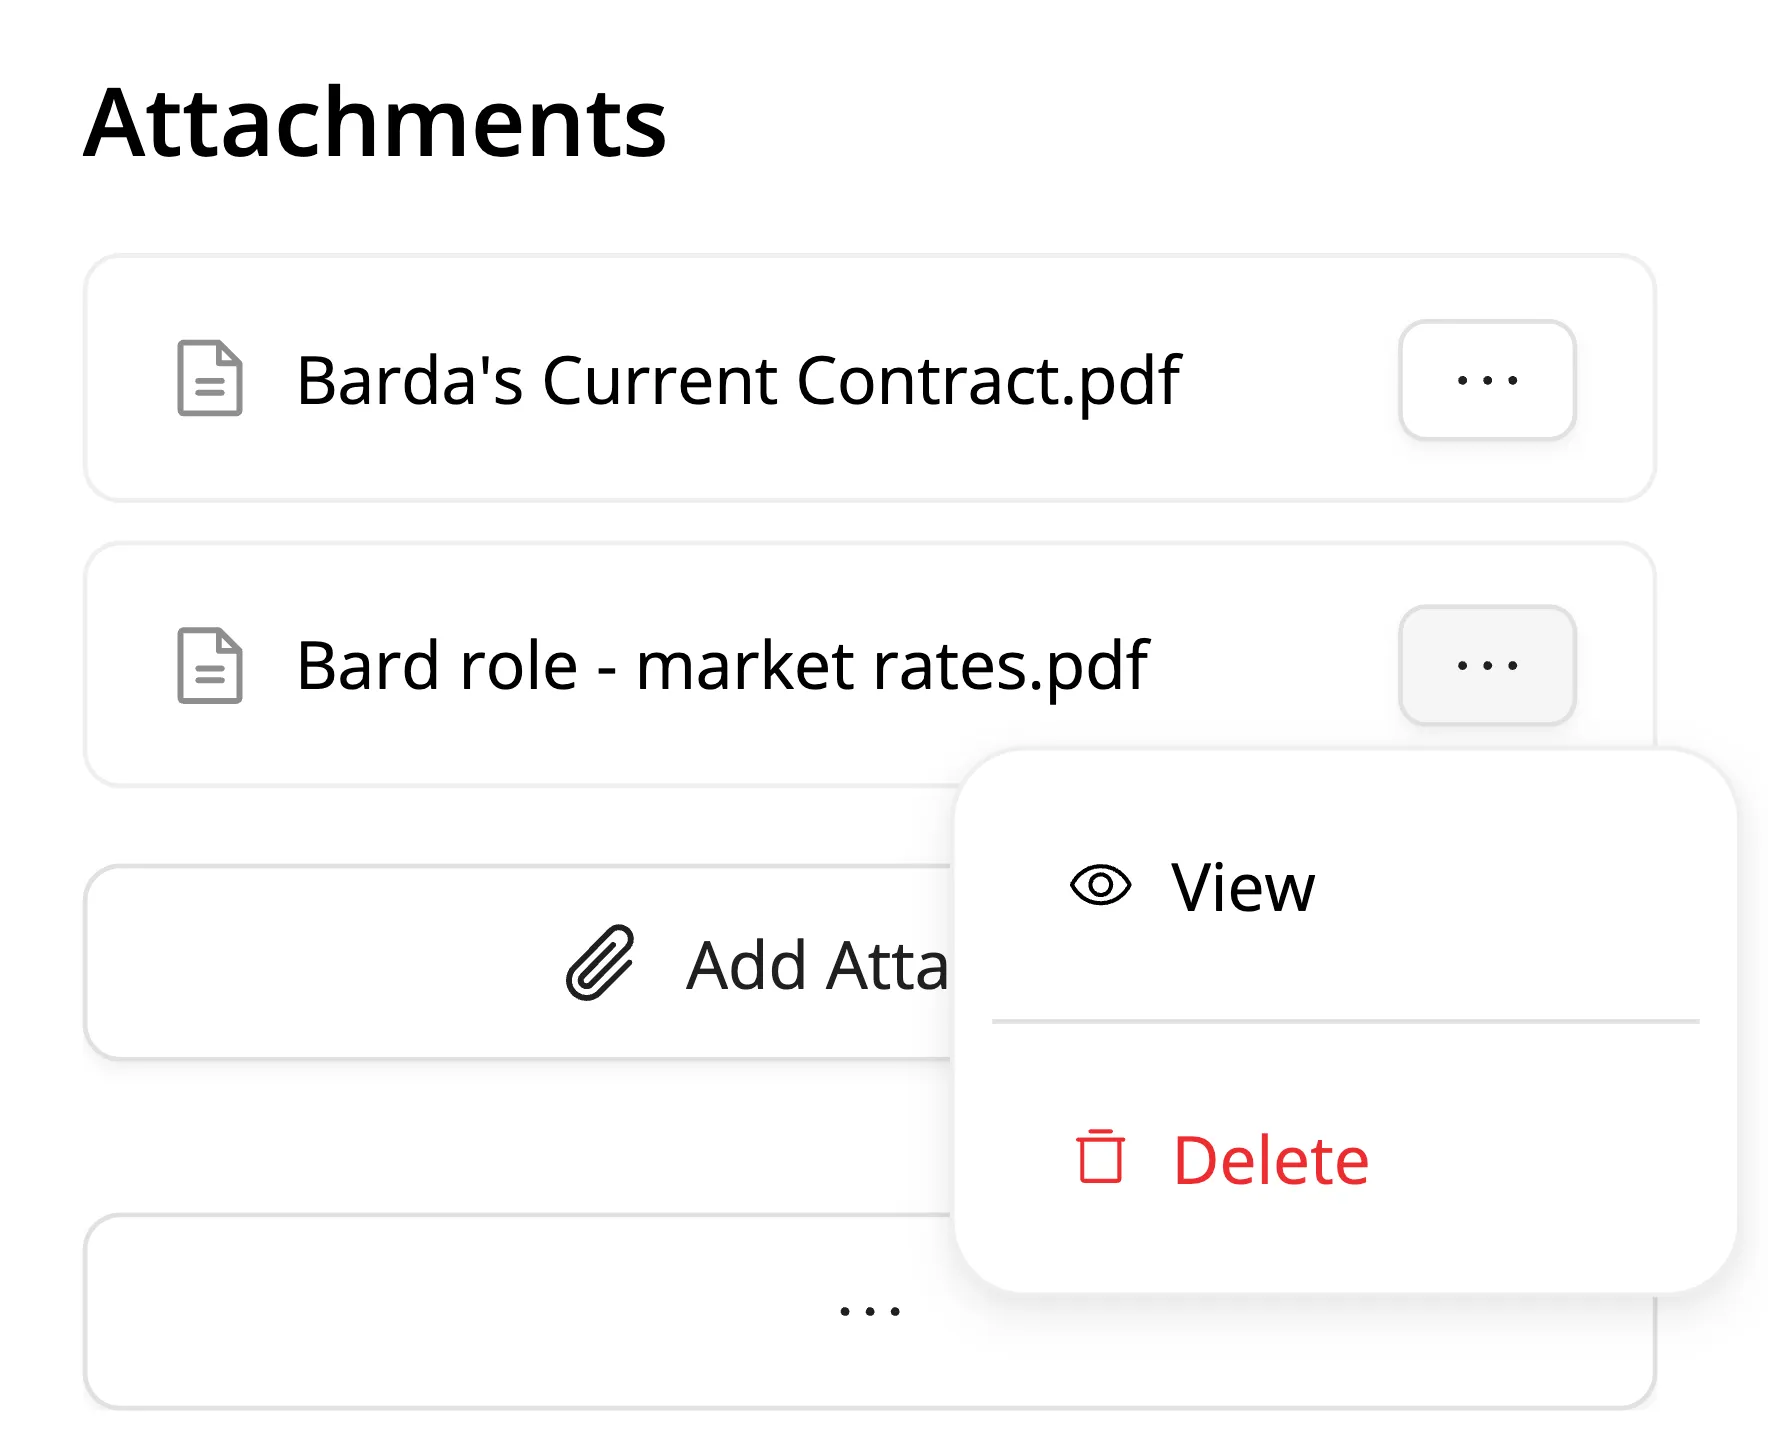Click the document icon beside Barda's Current Contract.pdf
Image resolution: width=1768 pixels, height=1446 pixels.
[x=209, y=380]
